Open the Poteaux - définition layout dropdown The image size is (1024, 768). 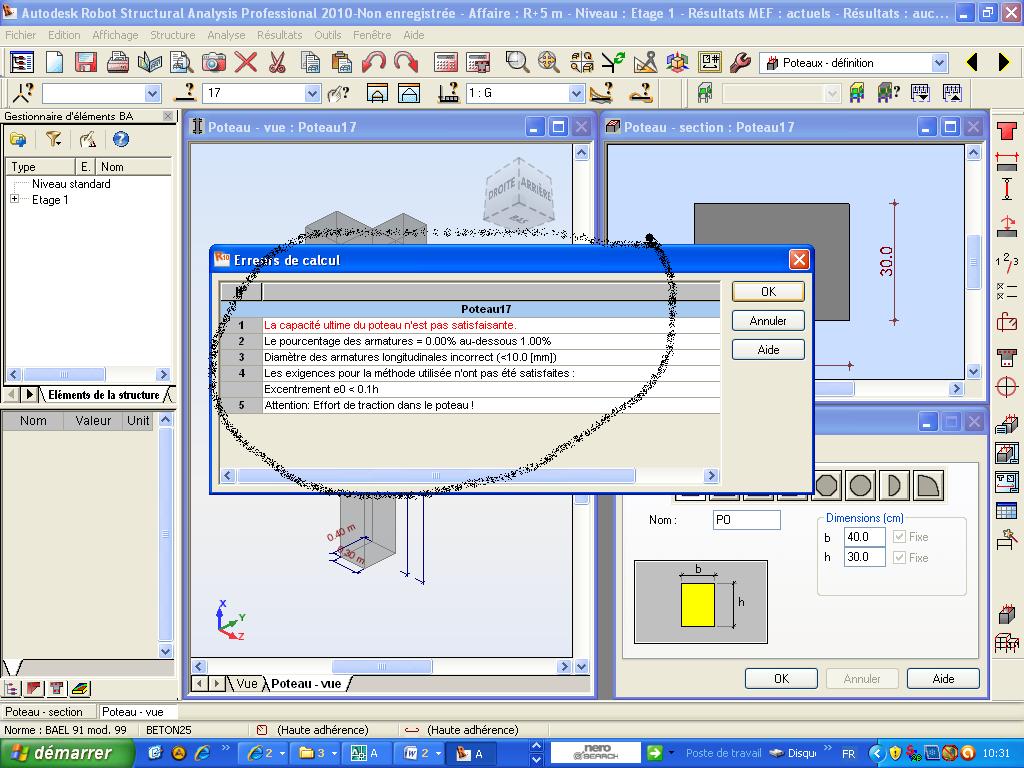coord(939,63)
